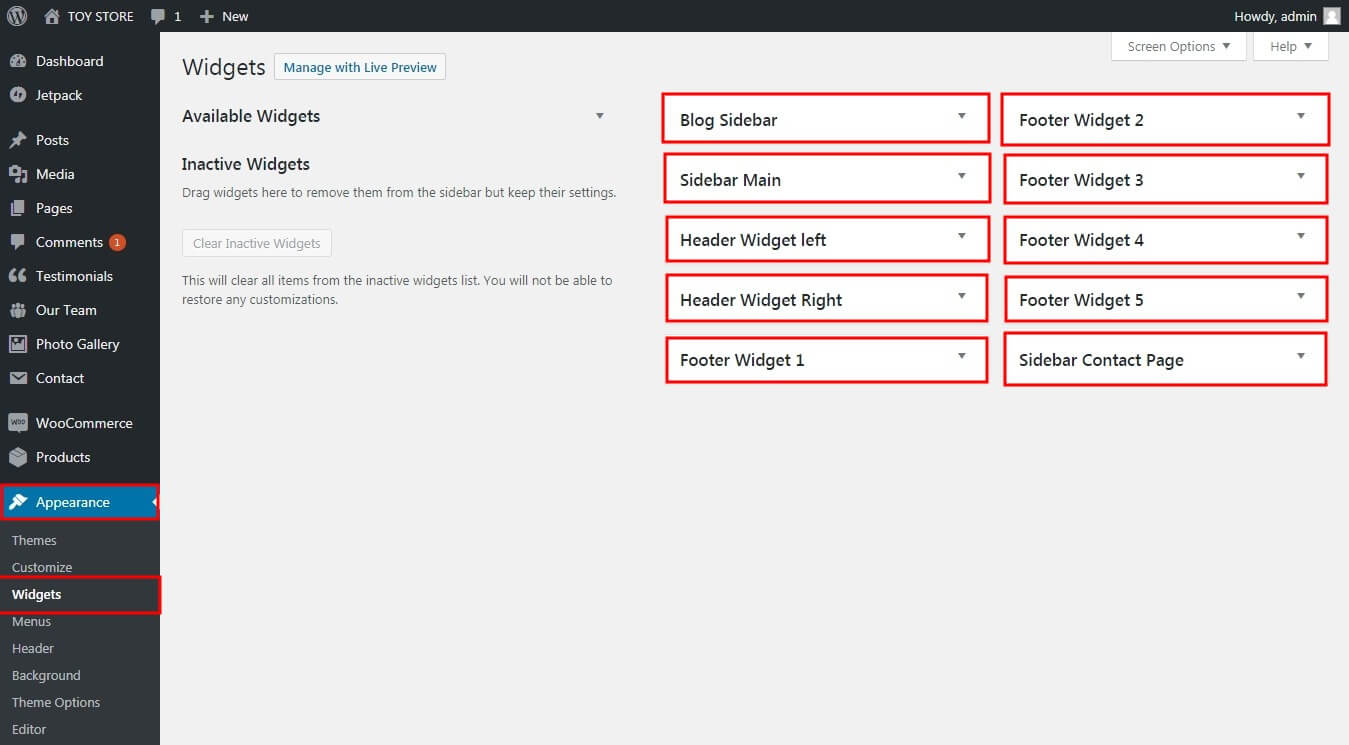Viewport: 1349px width, 745px height.
Task: Open the Products menu item
Action: click(80, 457)
